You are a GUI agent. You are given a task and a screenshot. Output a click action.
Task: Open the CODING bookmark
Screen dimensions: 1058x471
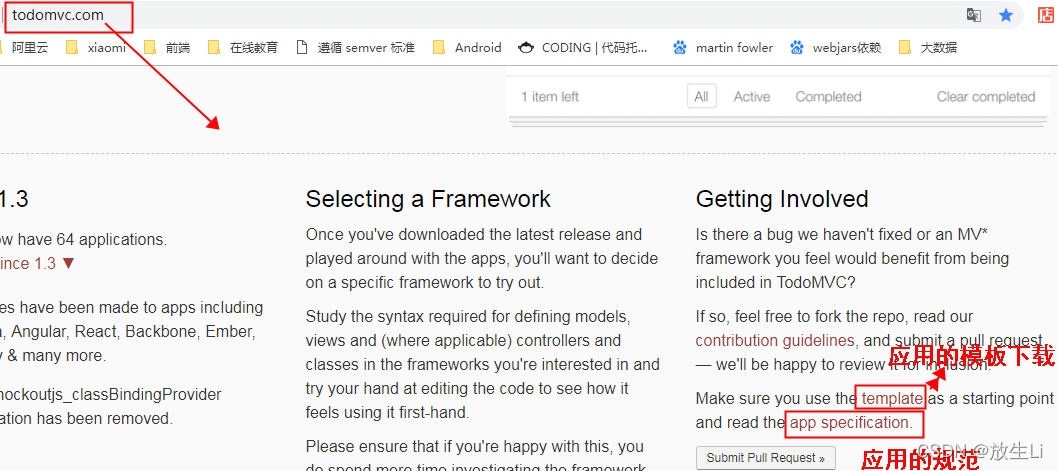[x=583, y=47]
